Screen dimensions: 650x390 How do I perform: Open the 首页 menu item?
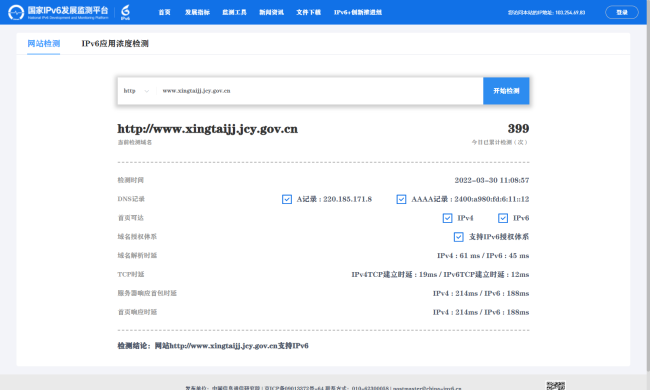[164, 12]
